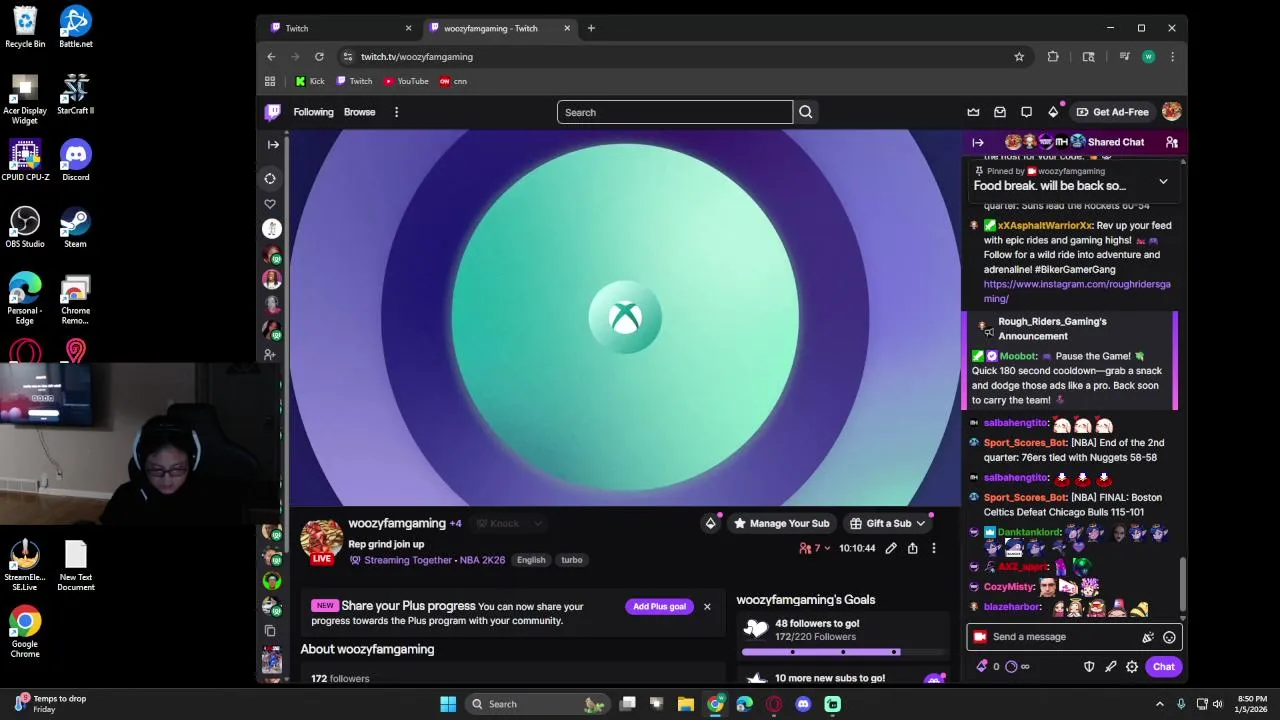Open a new browser tab
Screen dimensions: 1280x720
[x=591, y=28]
